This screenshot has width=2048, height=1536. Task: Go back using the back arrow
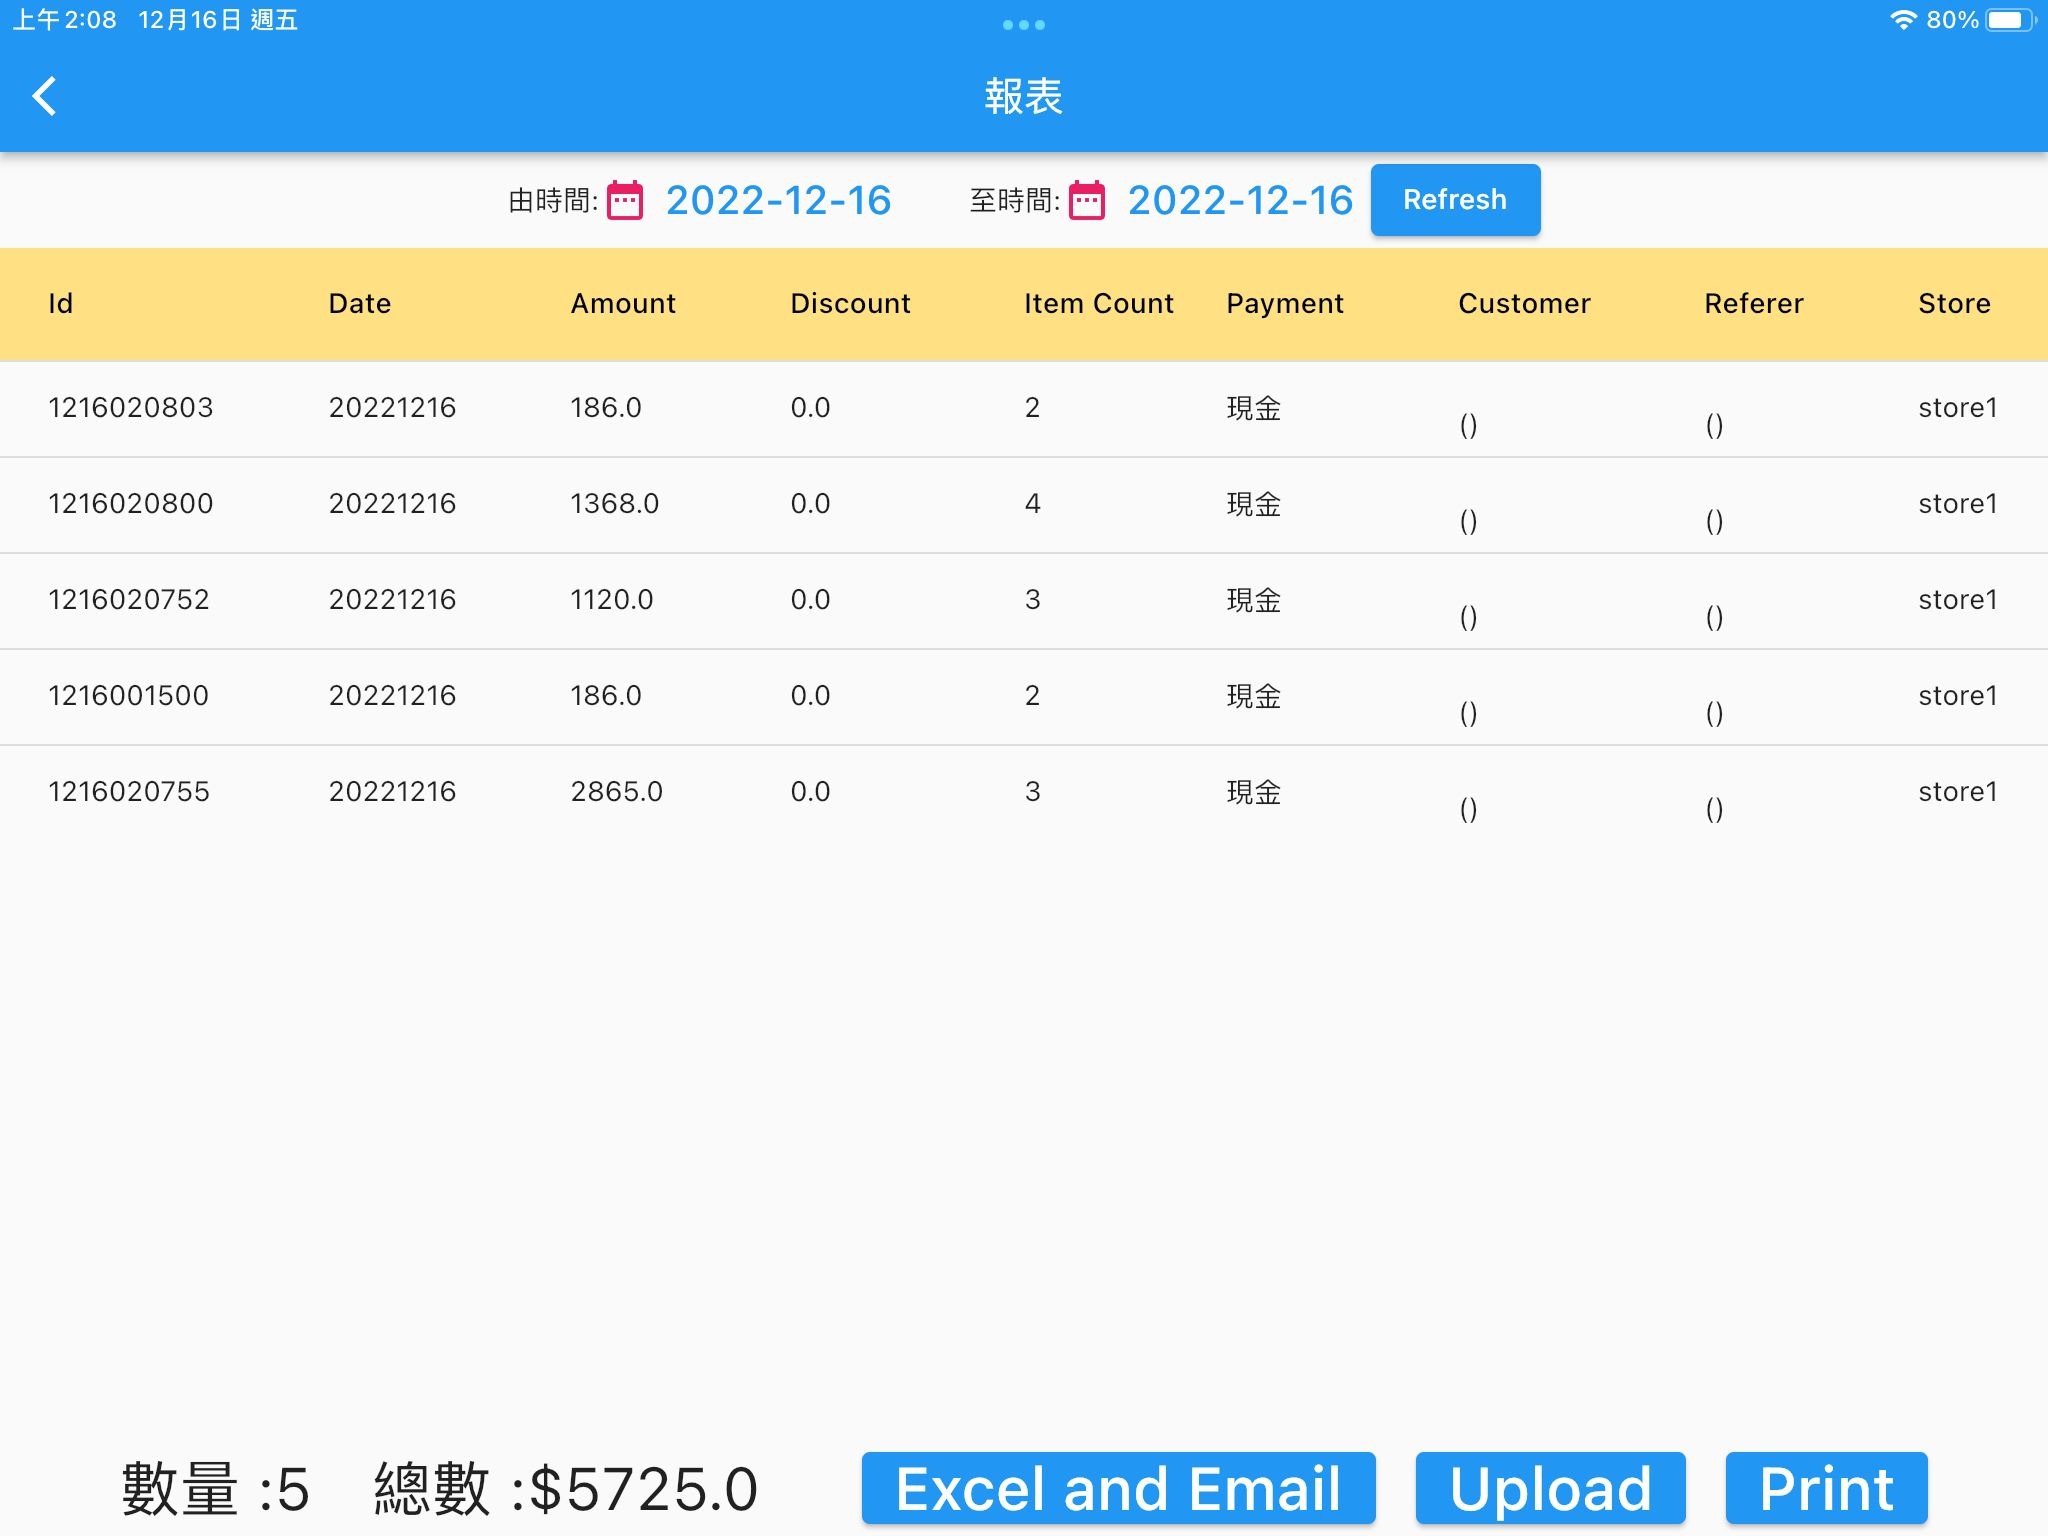click(45, 97)
